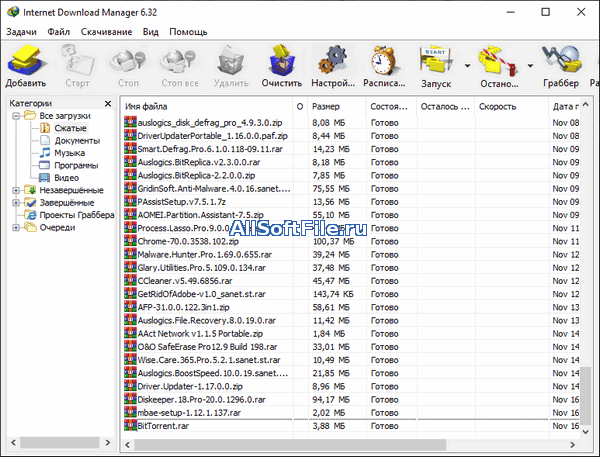Select Smart.Defrag.Pro.6.1.0.118-09.11.rar file

(210, 149)
